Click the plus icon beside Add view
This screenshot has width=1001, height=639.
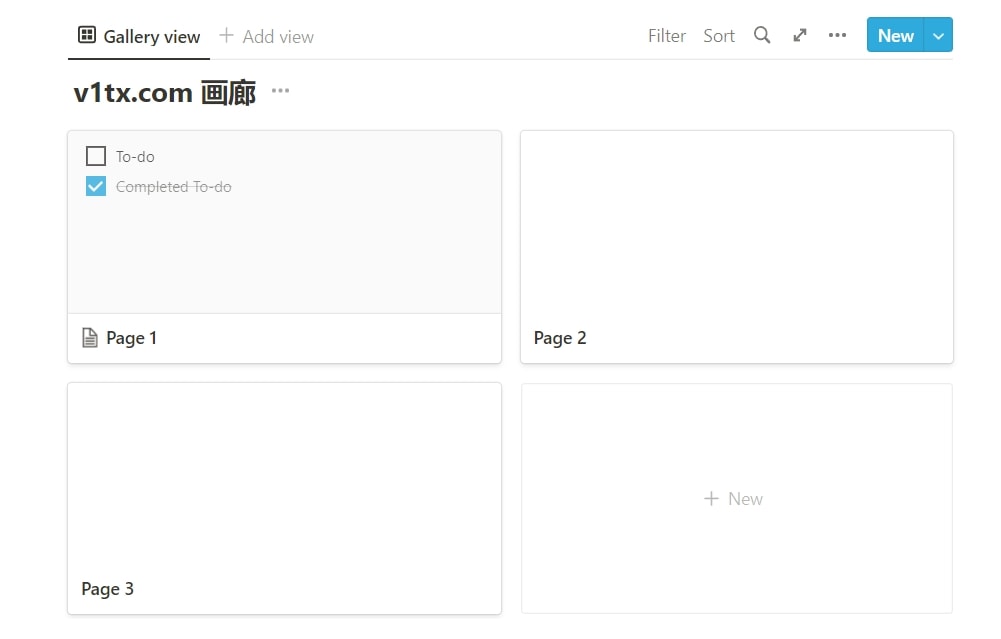tap(226, 36)
